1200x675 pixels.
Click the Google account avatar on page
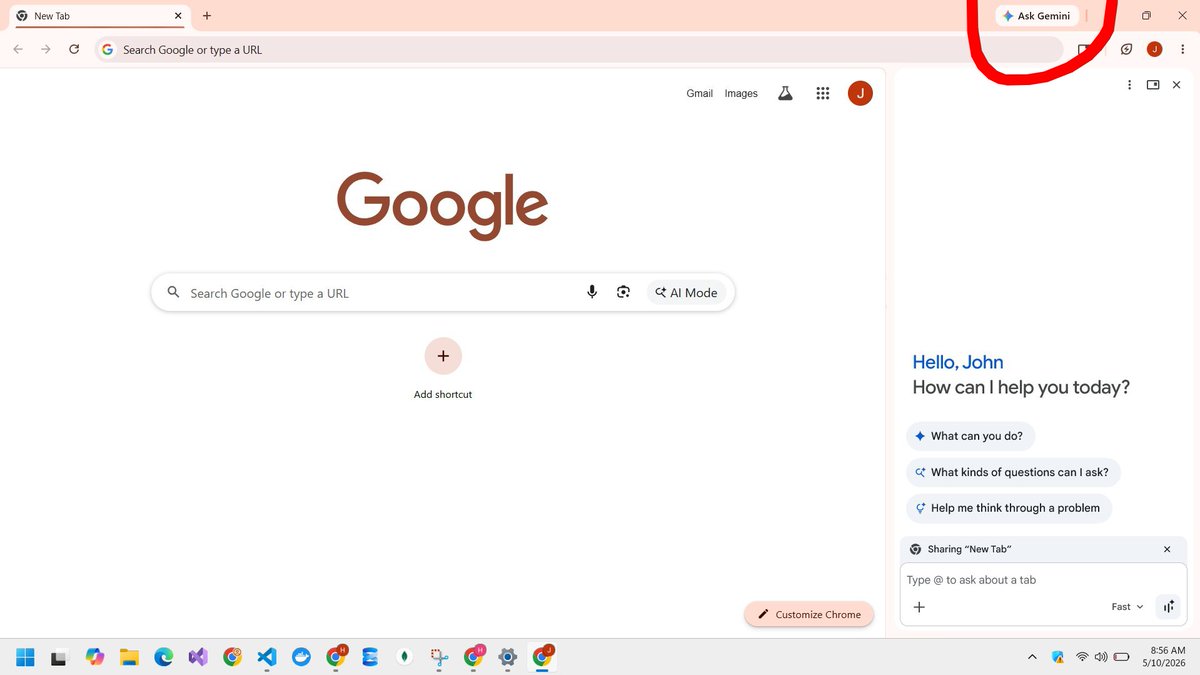pyautogui.click(x=860, y=93)
